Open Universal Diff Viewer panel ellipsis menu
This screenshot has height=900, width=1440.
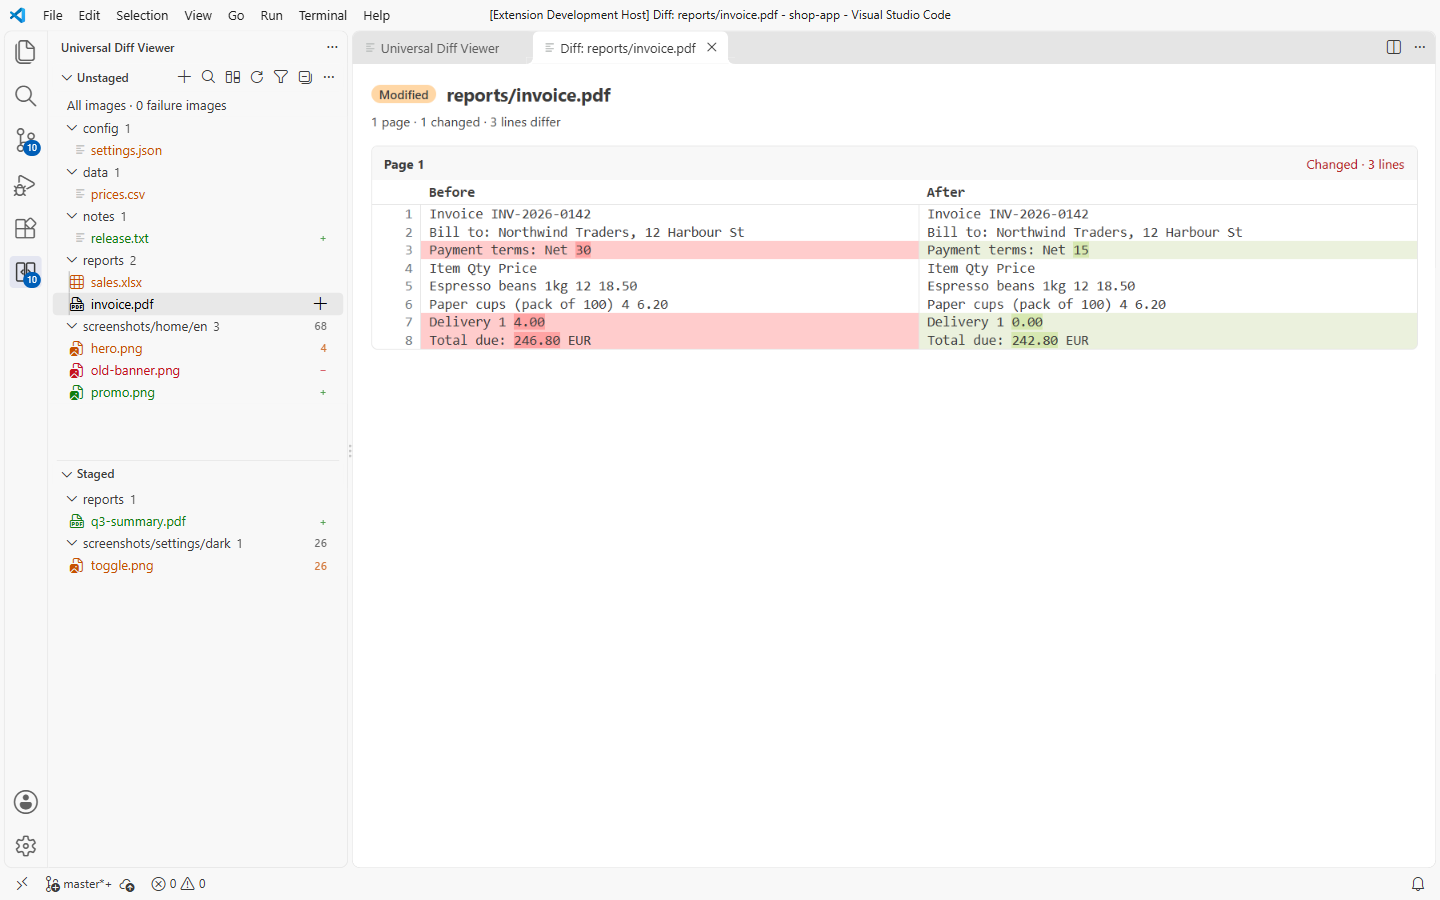coord(332,47)
